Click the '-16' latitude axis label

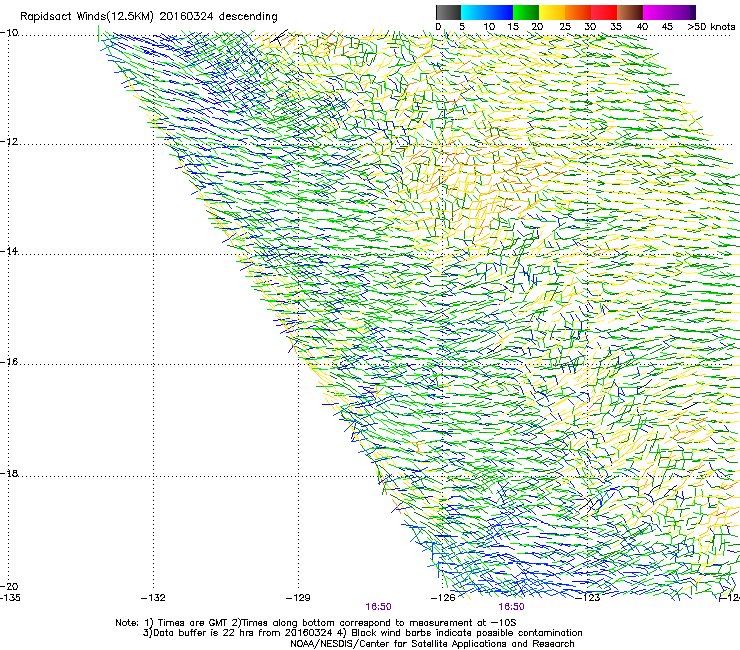pos(9,362)
